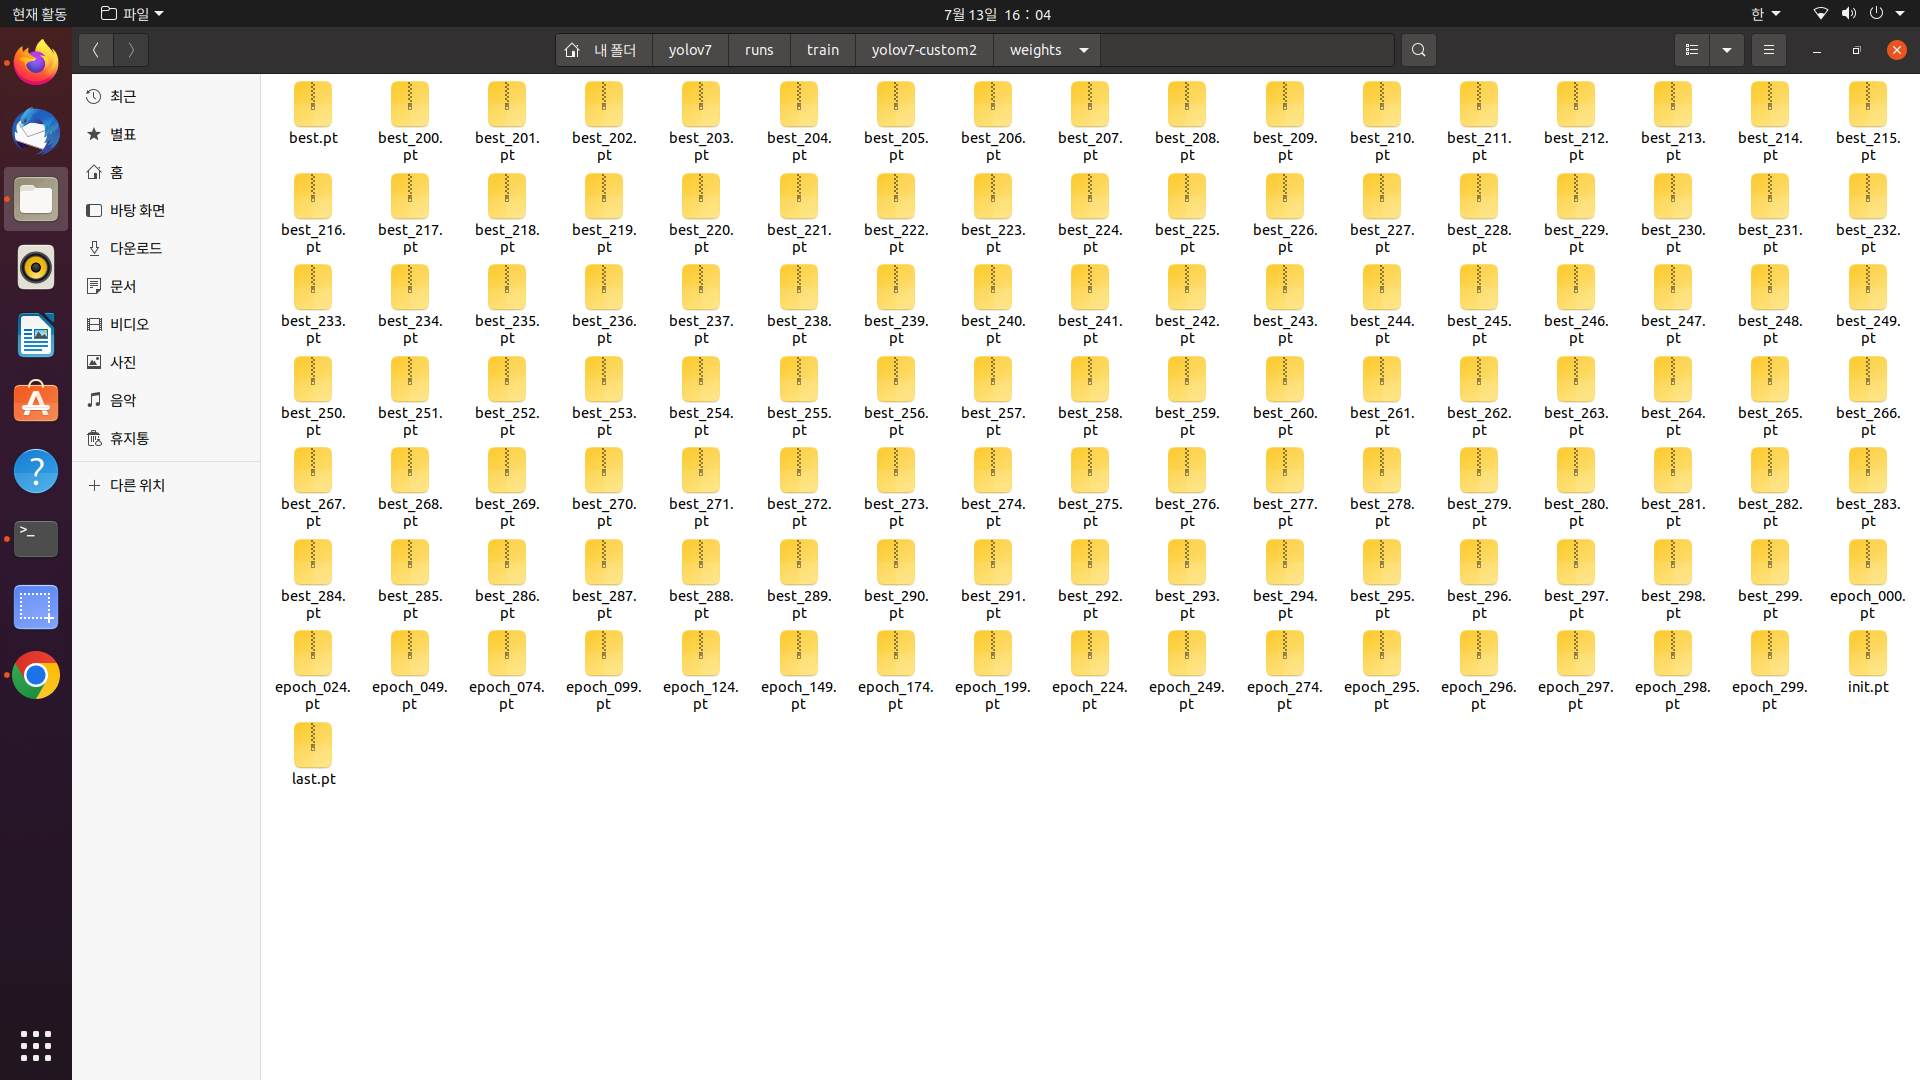
Task: Jump to yolov7 in path bar
Action: pyautogui.click(x=690, y=50)
